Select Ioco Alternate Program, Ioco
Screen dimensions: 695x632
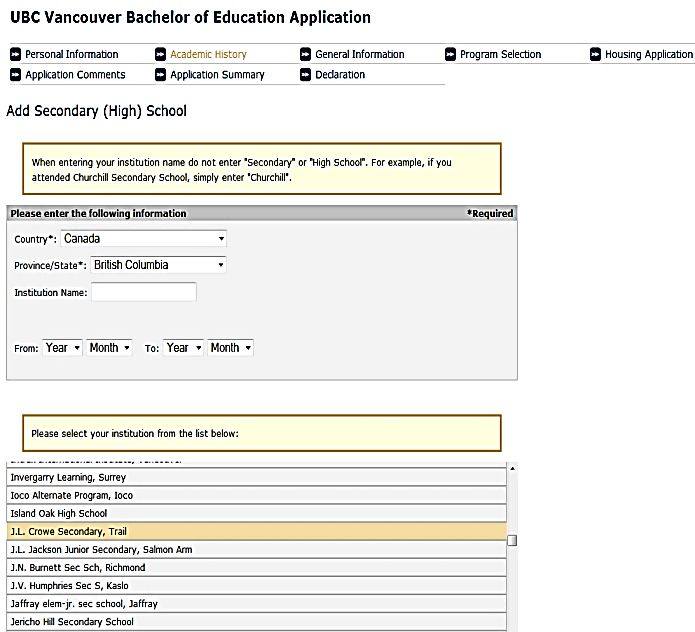(257, 495)
